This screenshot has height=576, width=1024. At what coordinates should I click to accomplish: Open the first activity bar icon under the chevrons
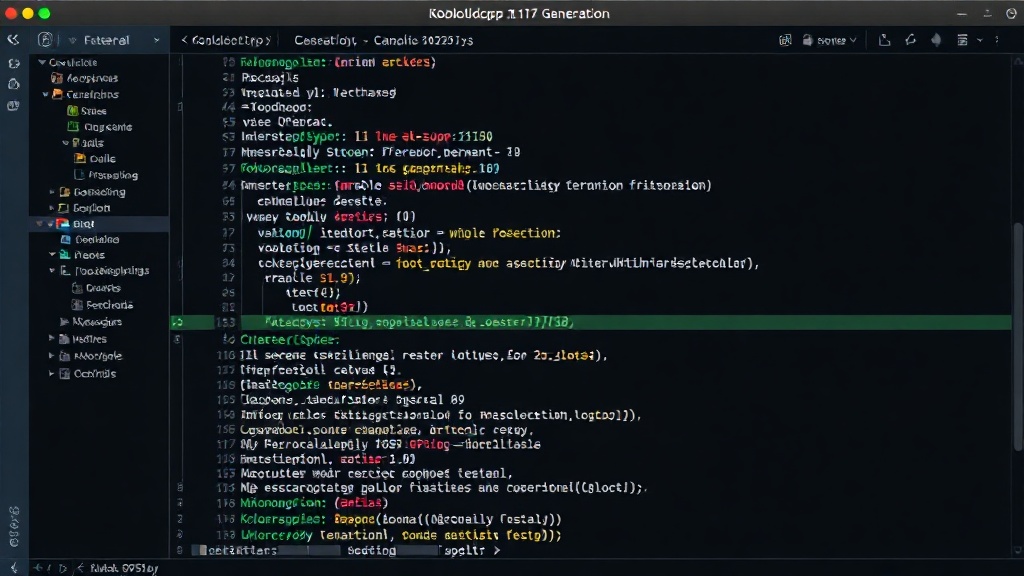pos(13,63)
